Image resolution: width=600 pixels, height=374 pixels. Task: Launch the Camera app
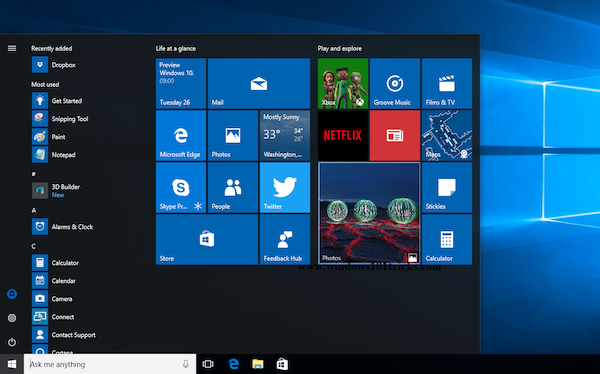pos(52,299)
